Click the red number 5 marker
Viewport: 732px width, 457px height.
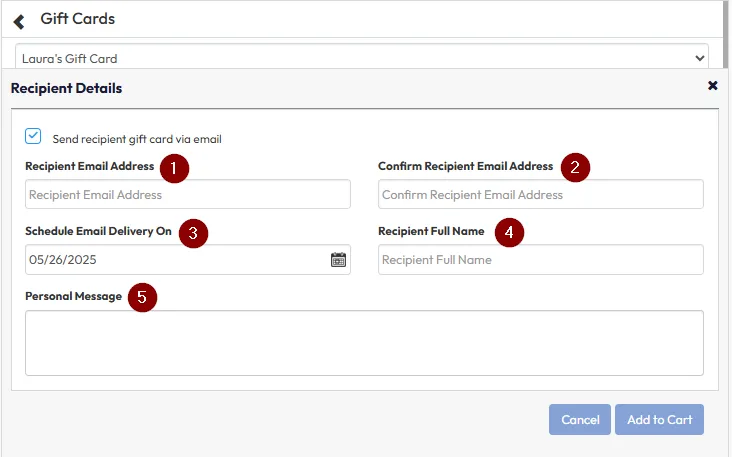pos(143,298)
